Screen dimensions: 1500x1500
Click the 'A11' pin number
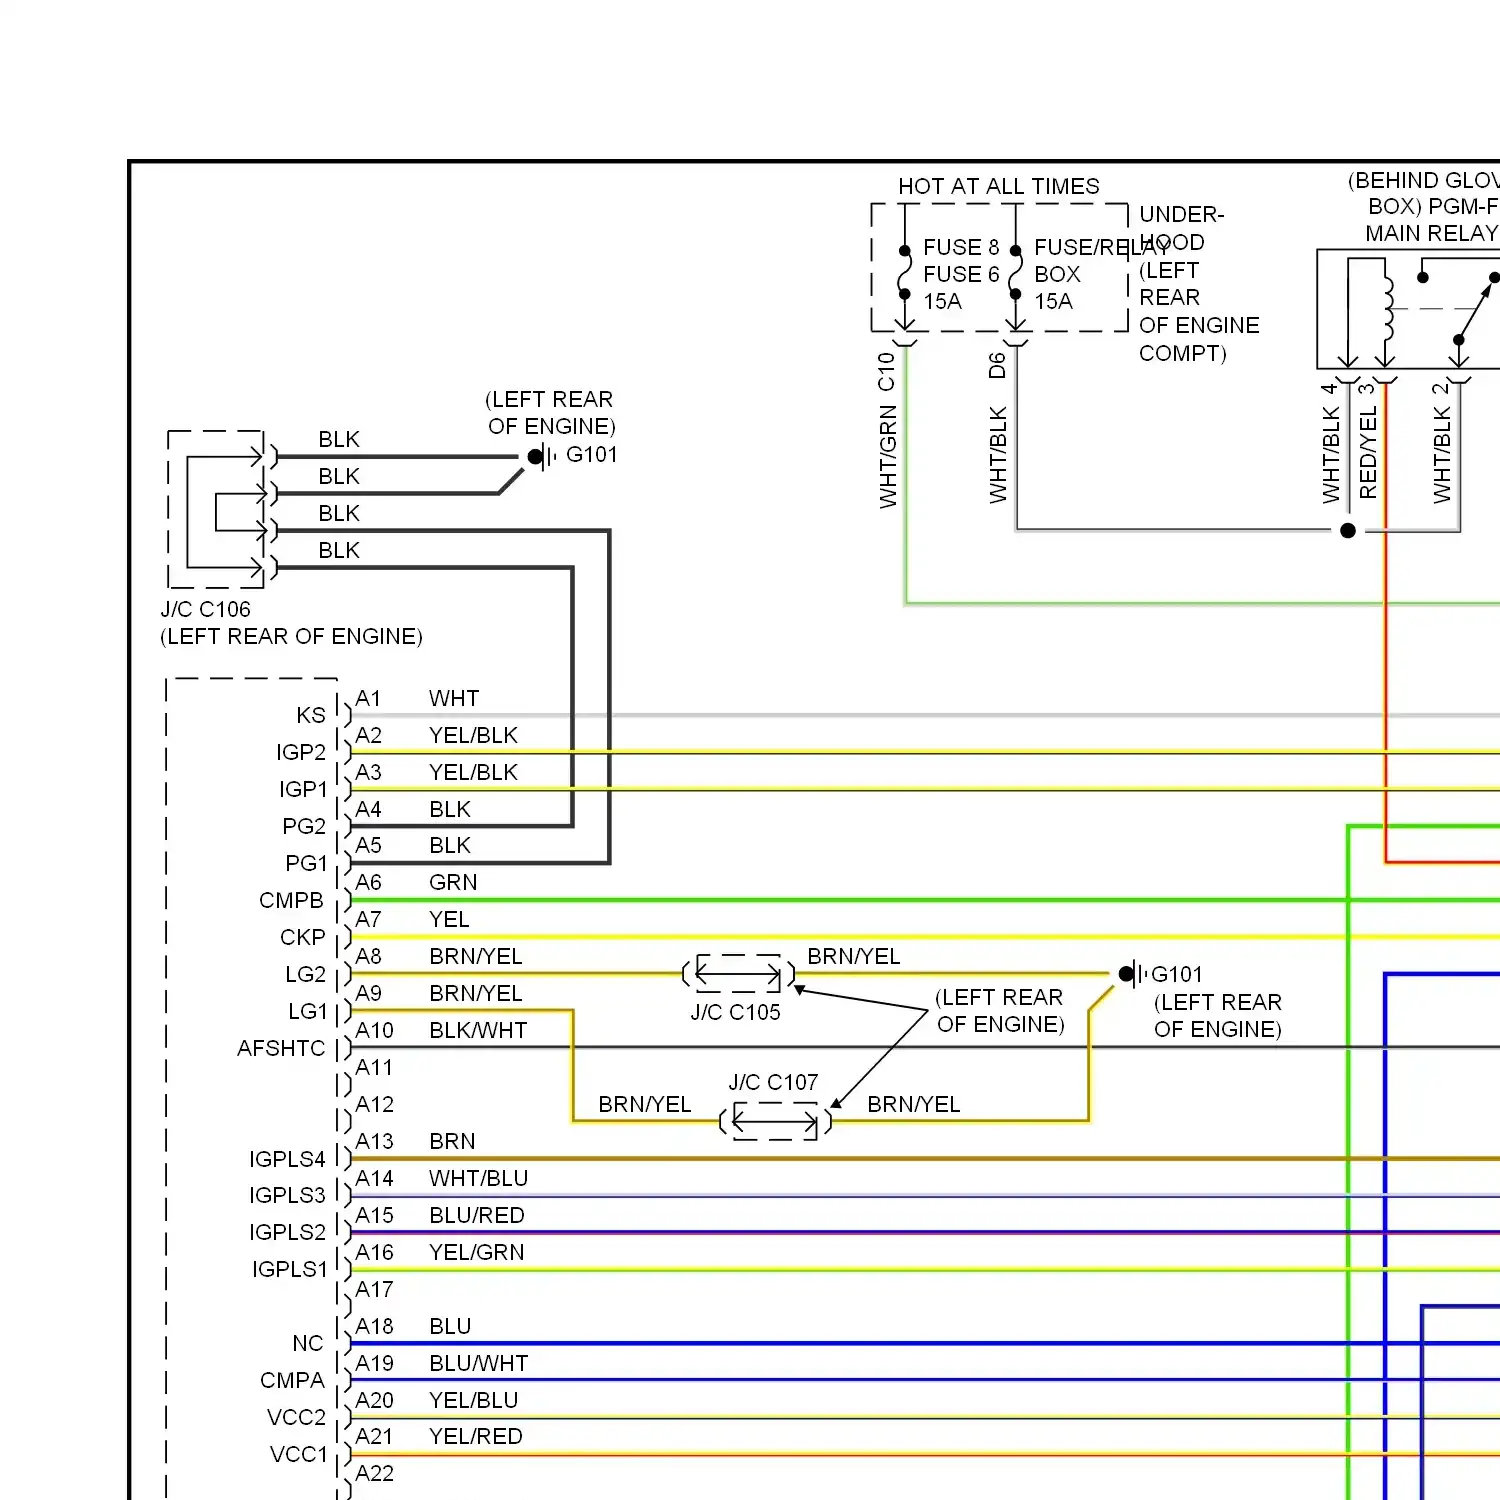pos(374,1068)
